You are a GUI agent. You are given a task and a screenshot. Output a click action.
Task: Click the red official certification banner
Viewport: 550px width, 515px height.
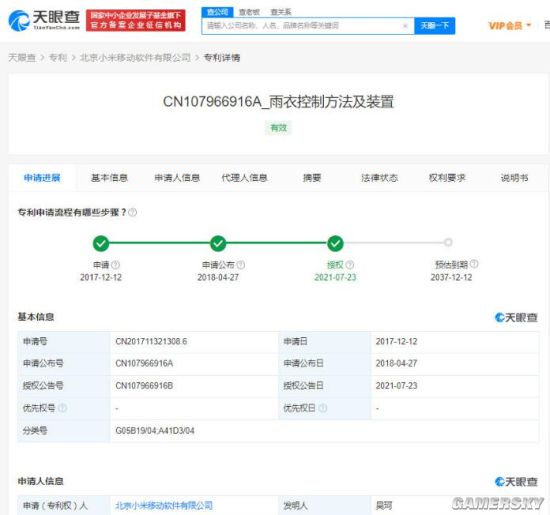pyautogui.click(x=136, y=20)
